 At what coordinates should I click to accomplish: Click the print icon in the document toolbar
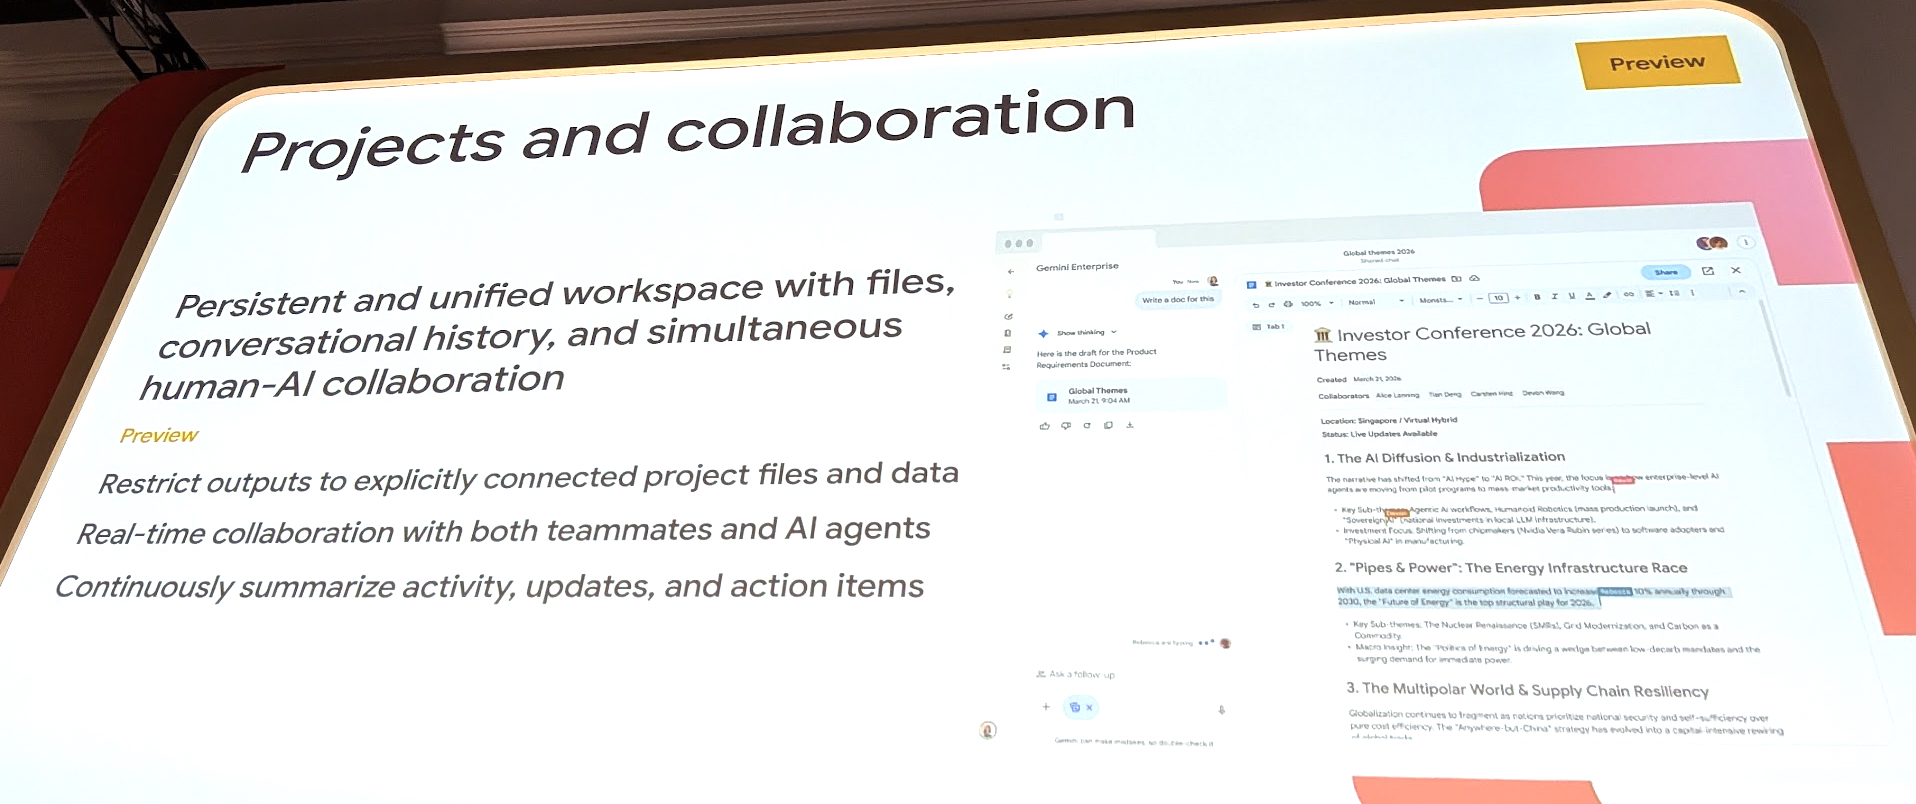click(x=1288, y=303)
